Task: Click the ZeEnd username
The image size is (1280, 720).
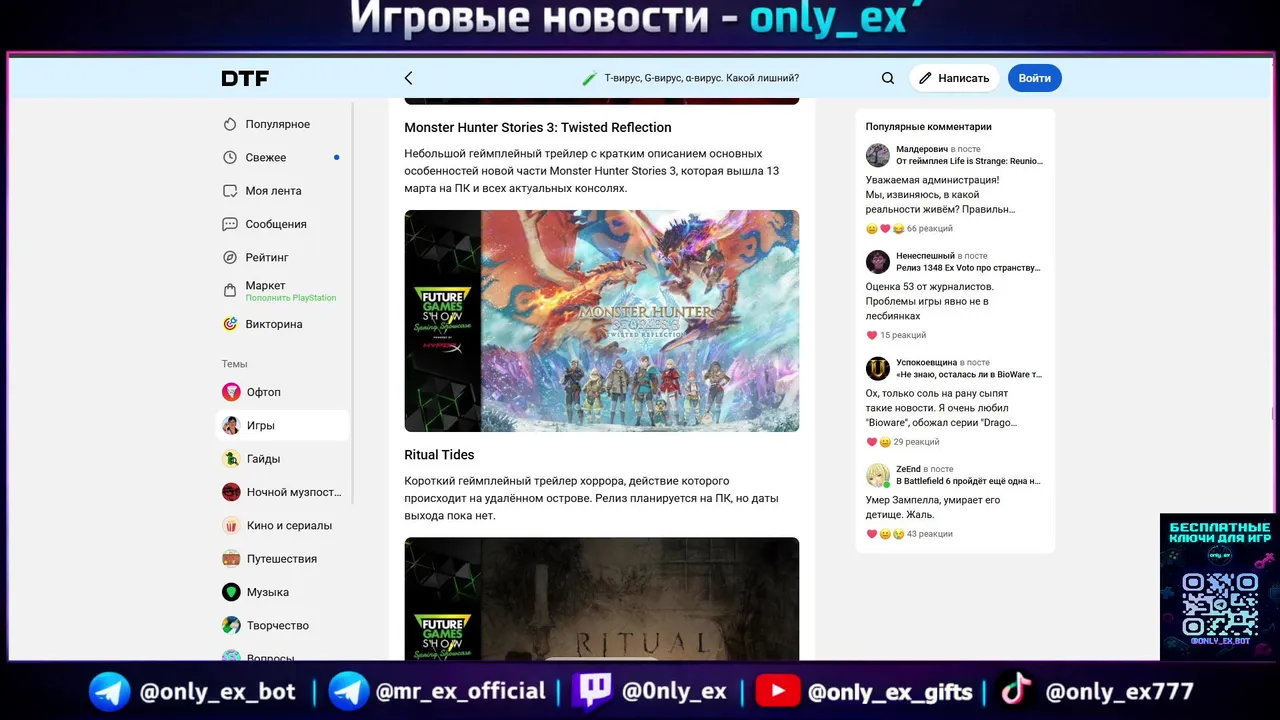Action: (908, 469)
